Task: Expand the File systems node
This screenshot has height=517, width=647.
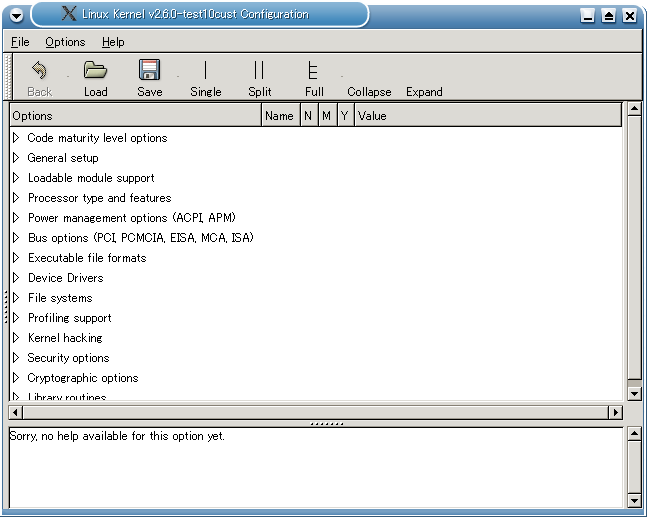Action: (16, 298)
